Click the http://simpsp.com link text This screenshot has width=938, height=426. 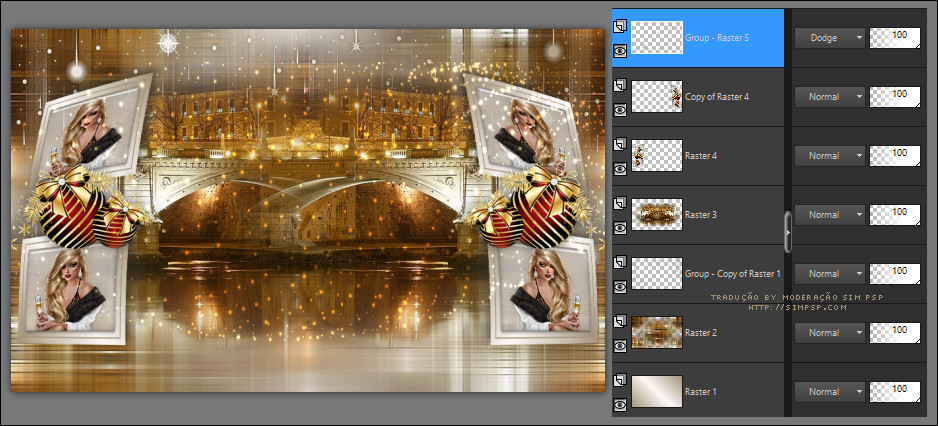(x=797, y=307)
